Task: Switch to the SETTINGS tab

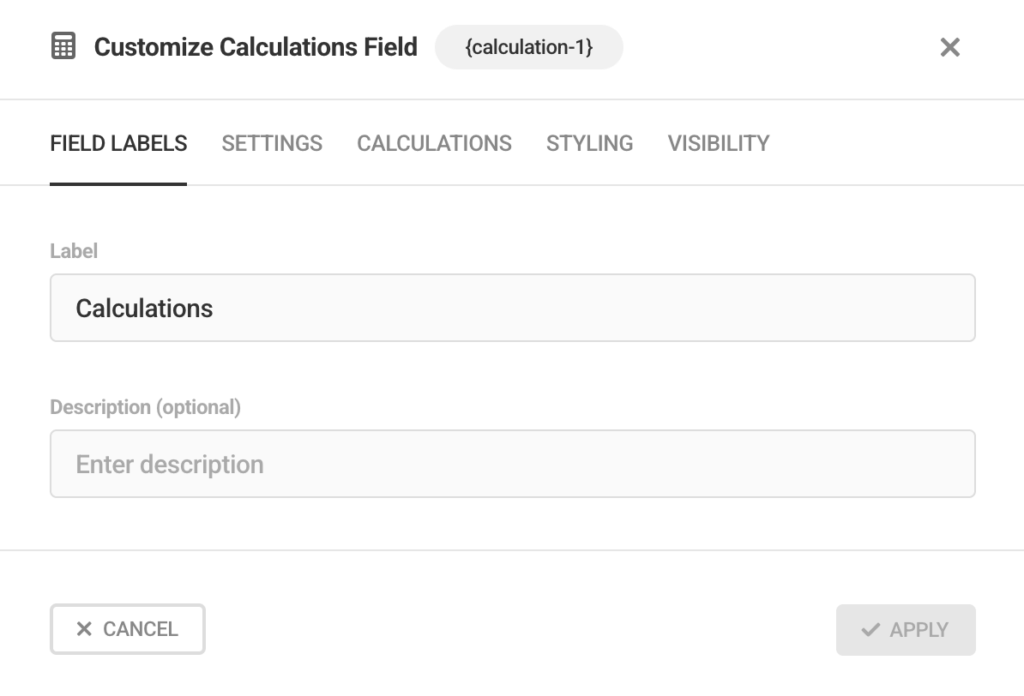Action: [271, 143]
